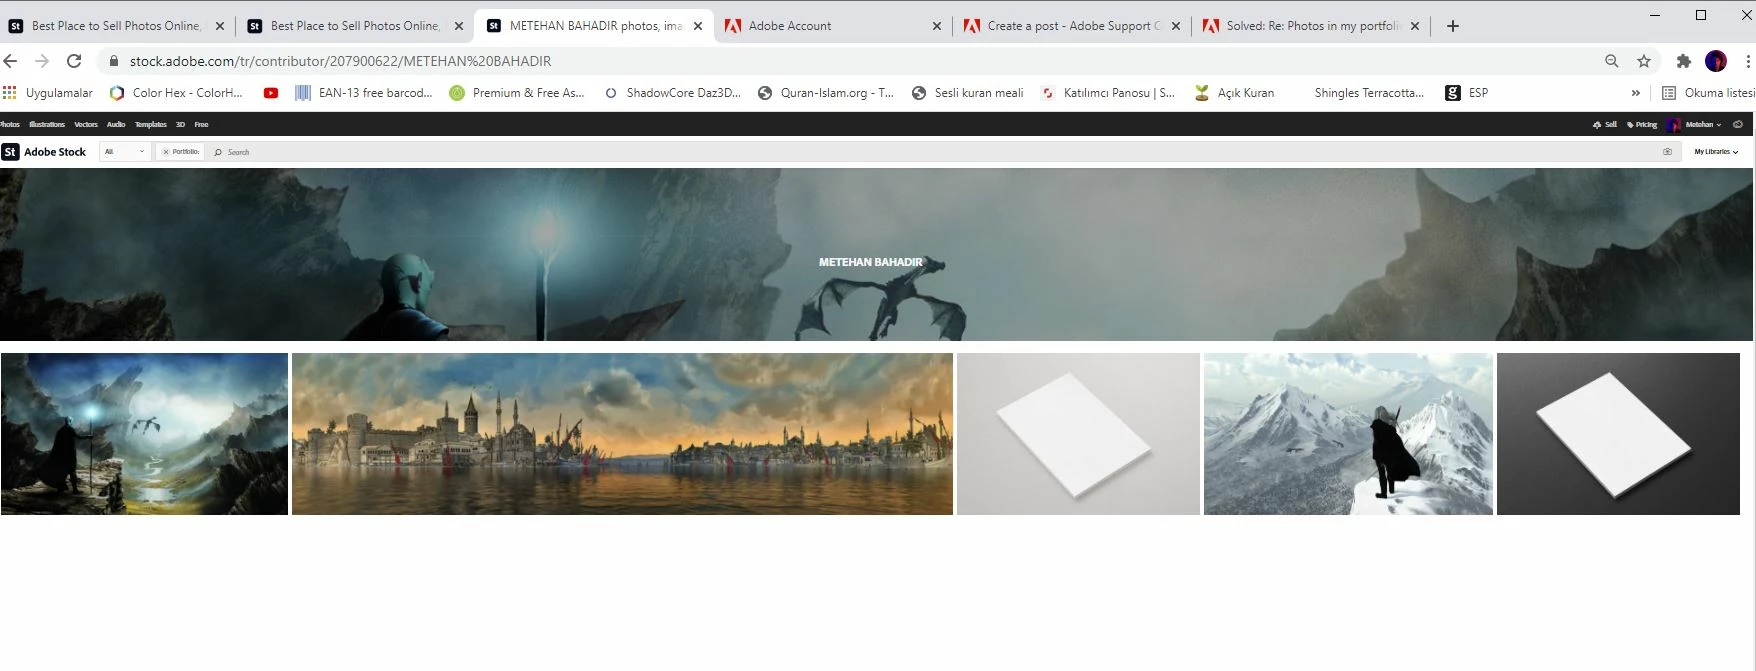Open the white paper on light background thumbnail
The image size is (1756, 671).
[1078, 434]
